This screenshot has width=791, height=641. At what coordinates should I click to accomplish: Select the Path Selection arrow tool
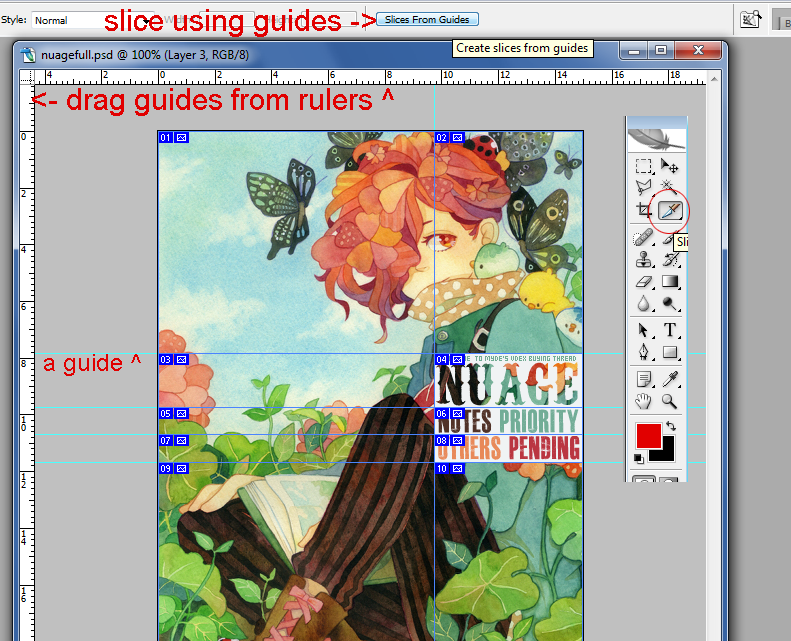[643, 330]
